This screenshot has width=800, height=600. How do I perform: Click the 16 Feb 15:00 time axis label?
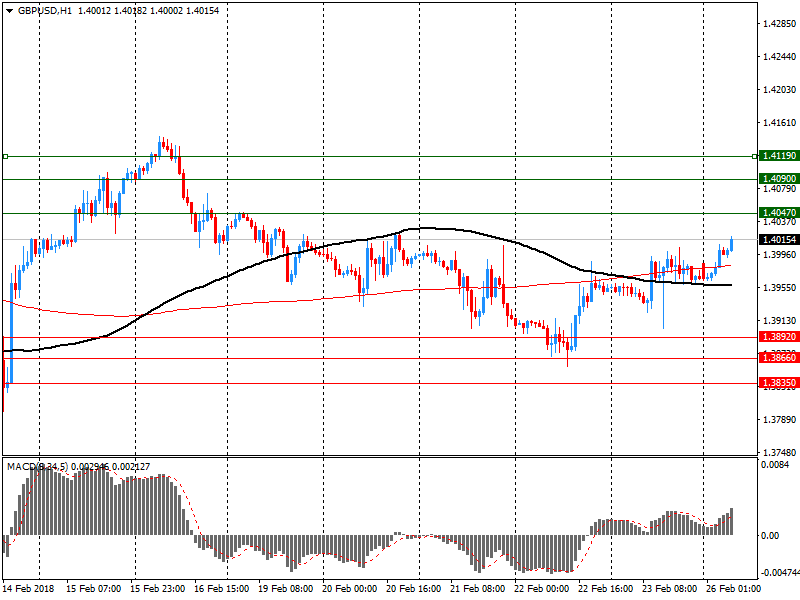[x=221, y=589]
